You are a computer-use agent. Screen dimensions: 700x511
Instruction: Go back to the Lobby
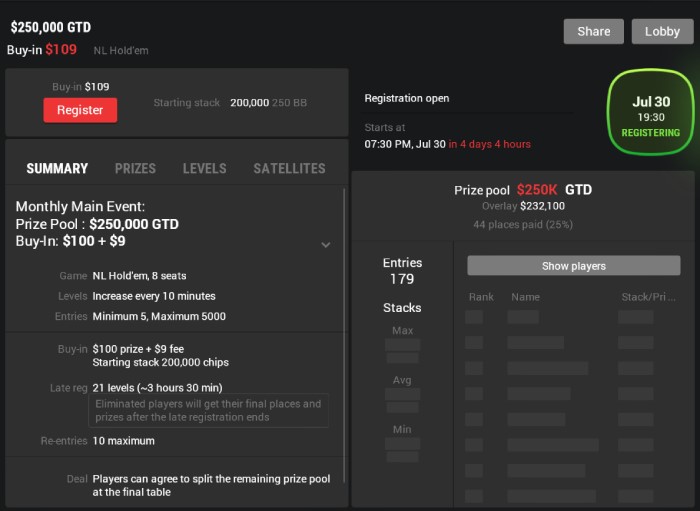tap(662, 31)
